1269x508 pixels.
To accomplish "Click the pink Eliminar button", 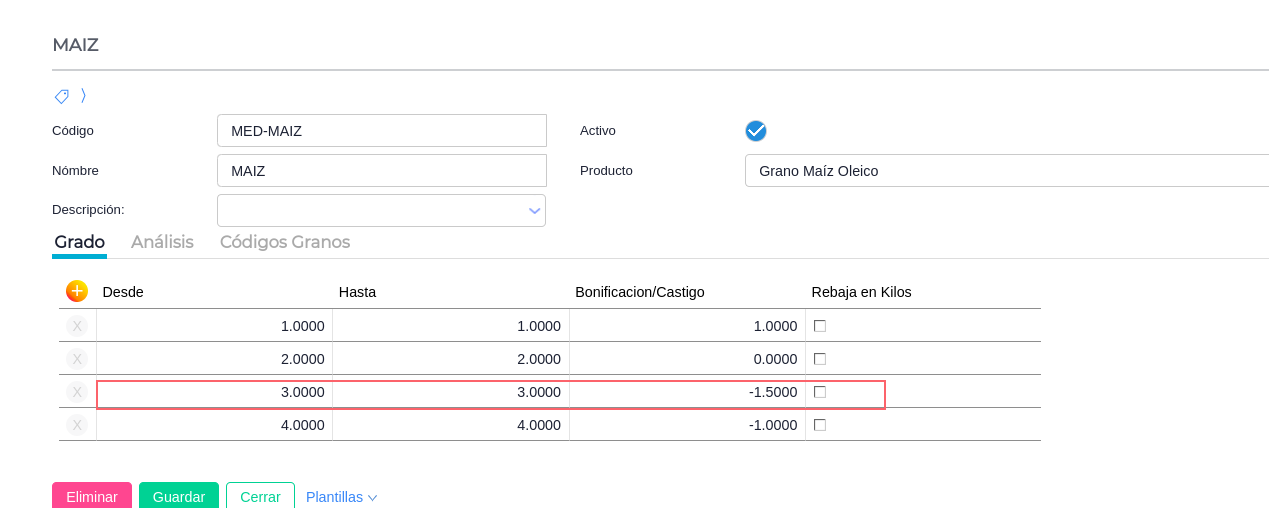I will [92, 496].
